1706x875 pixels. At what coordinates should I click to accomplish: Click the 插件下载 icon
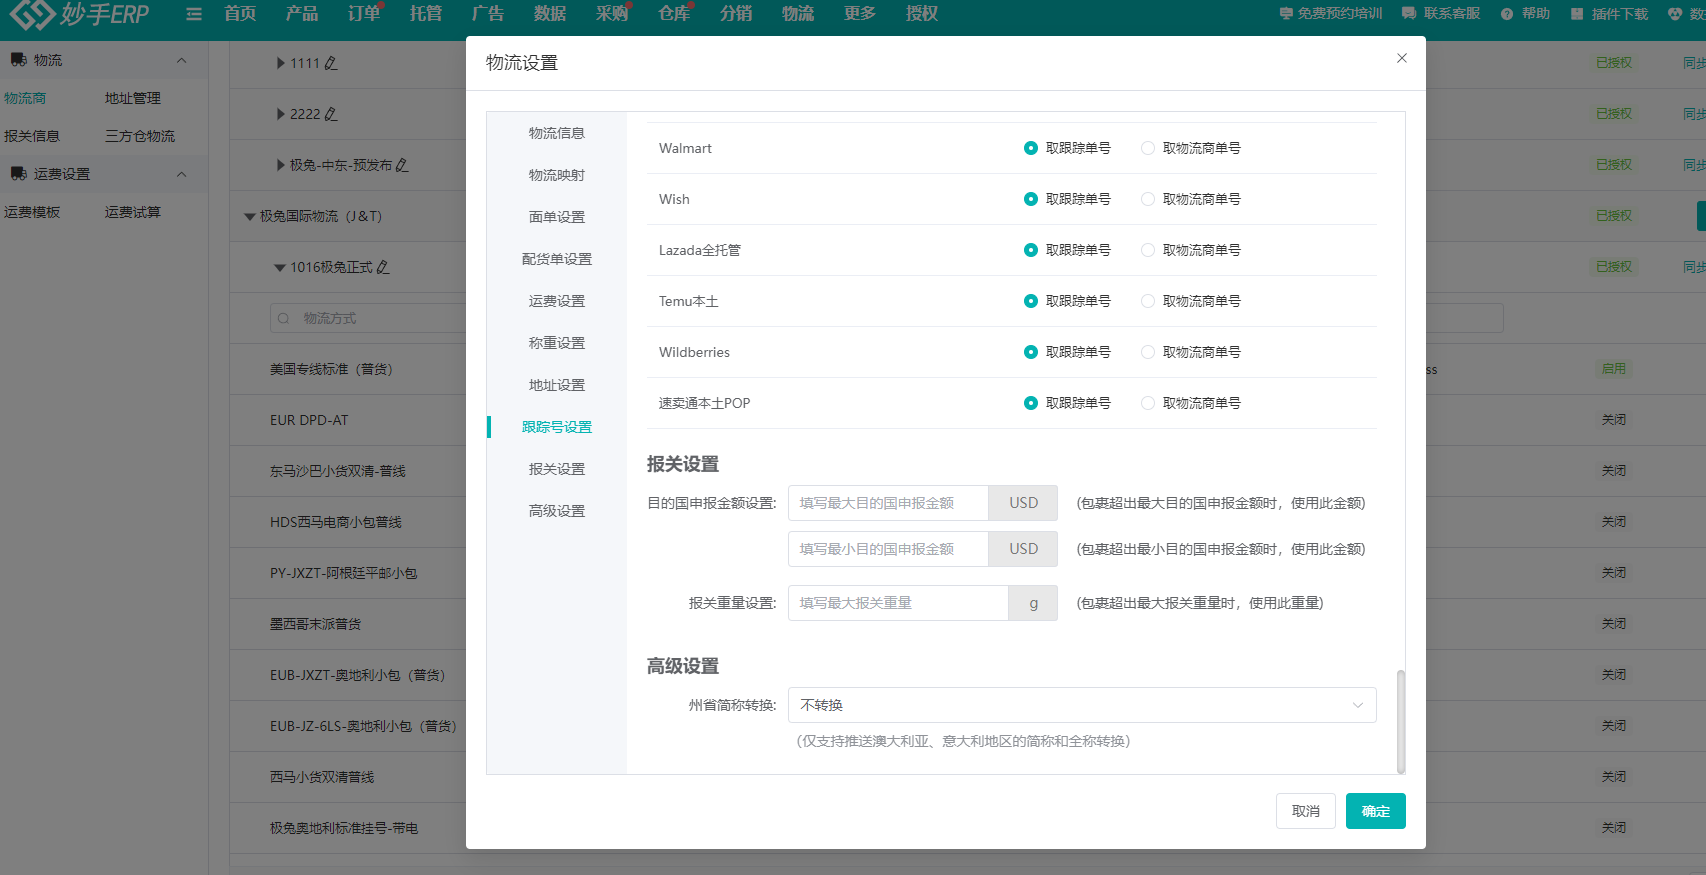click(x=1577, y=14)
